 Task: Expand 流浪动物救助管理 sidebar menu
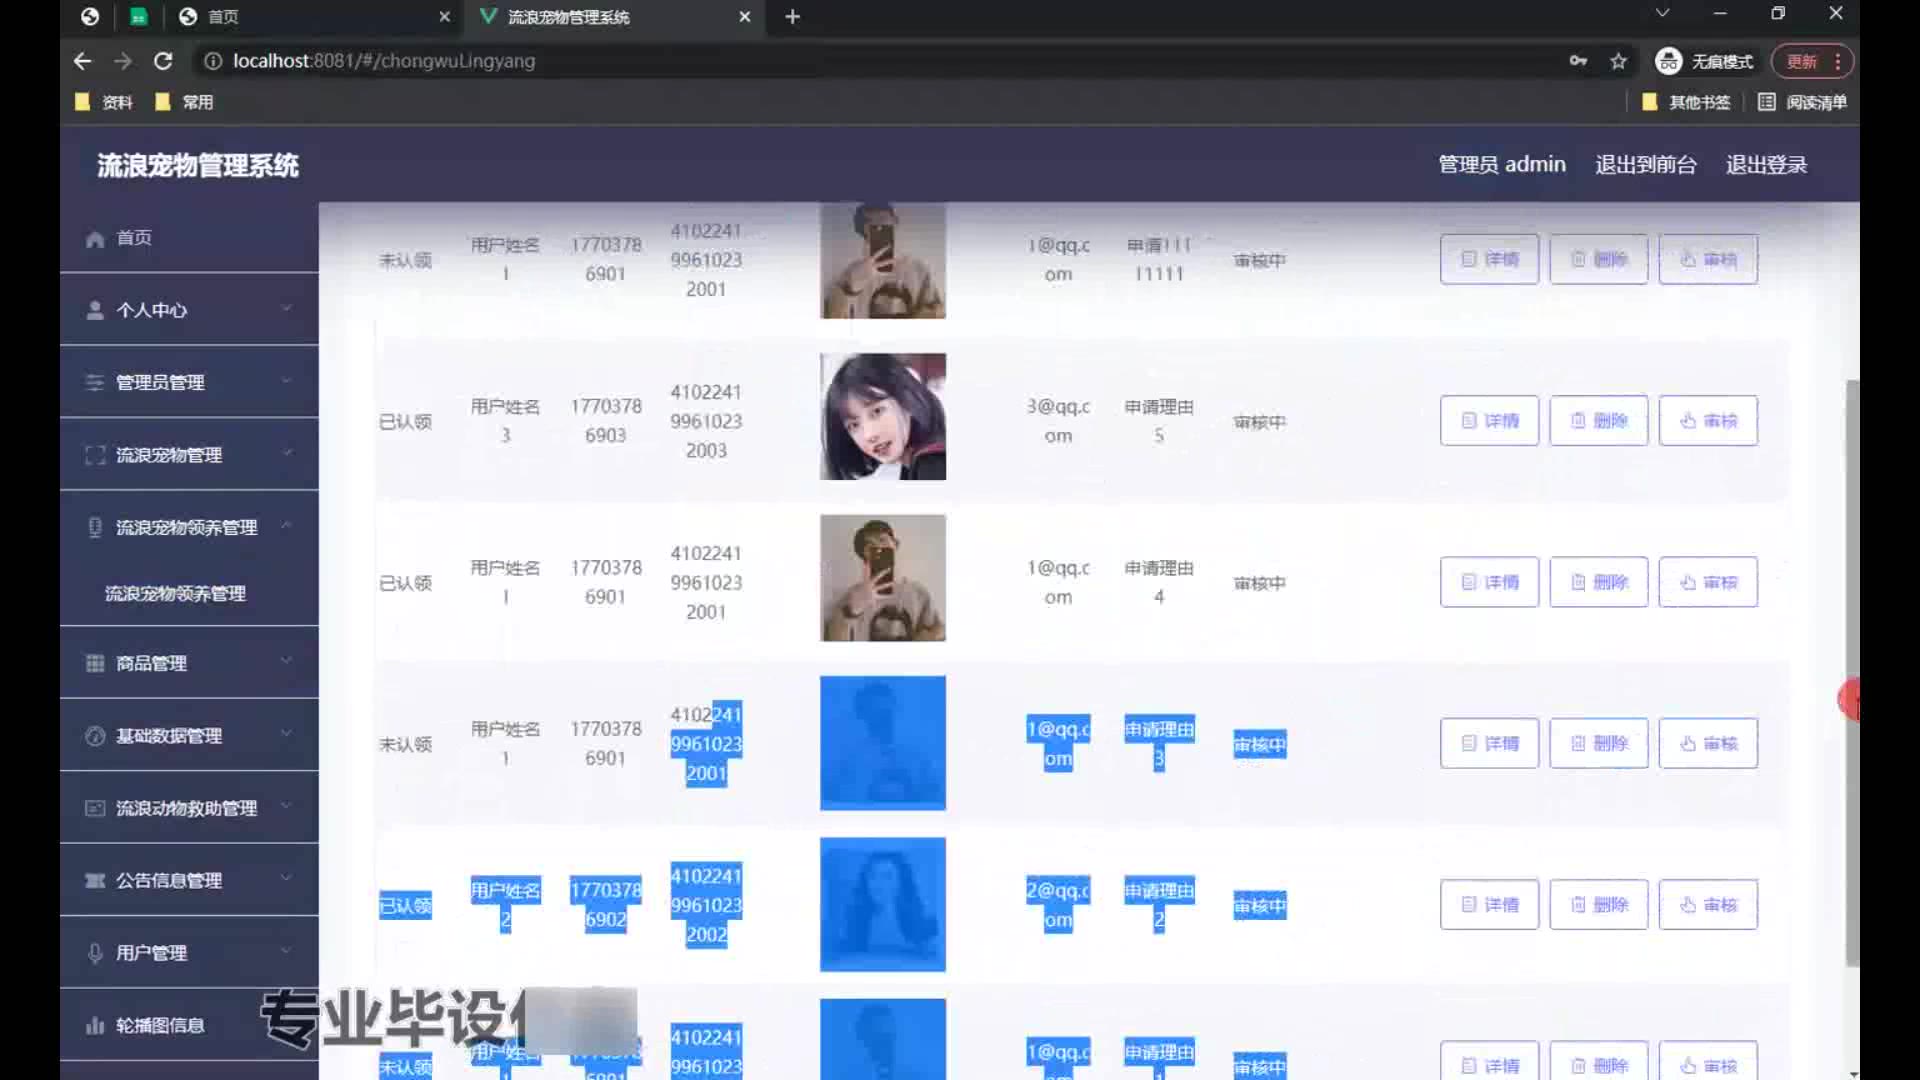[189, 808]
